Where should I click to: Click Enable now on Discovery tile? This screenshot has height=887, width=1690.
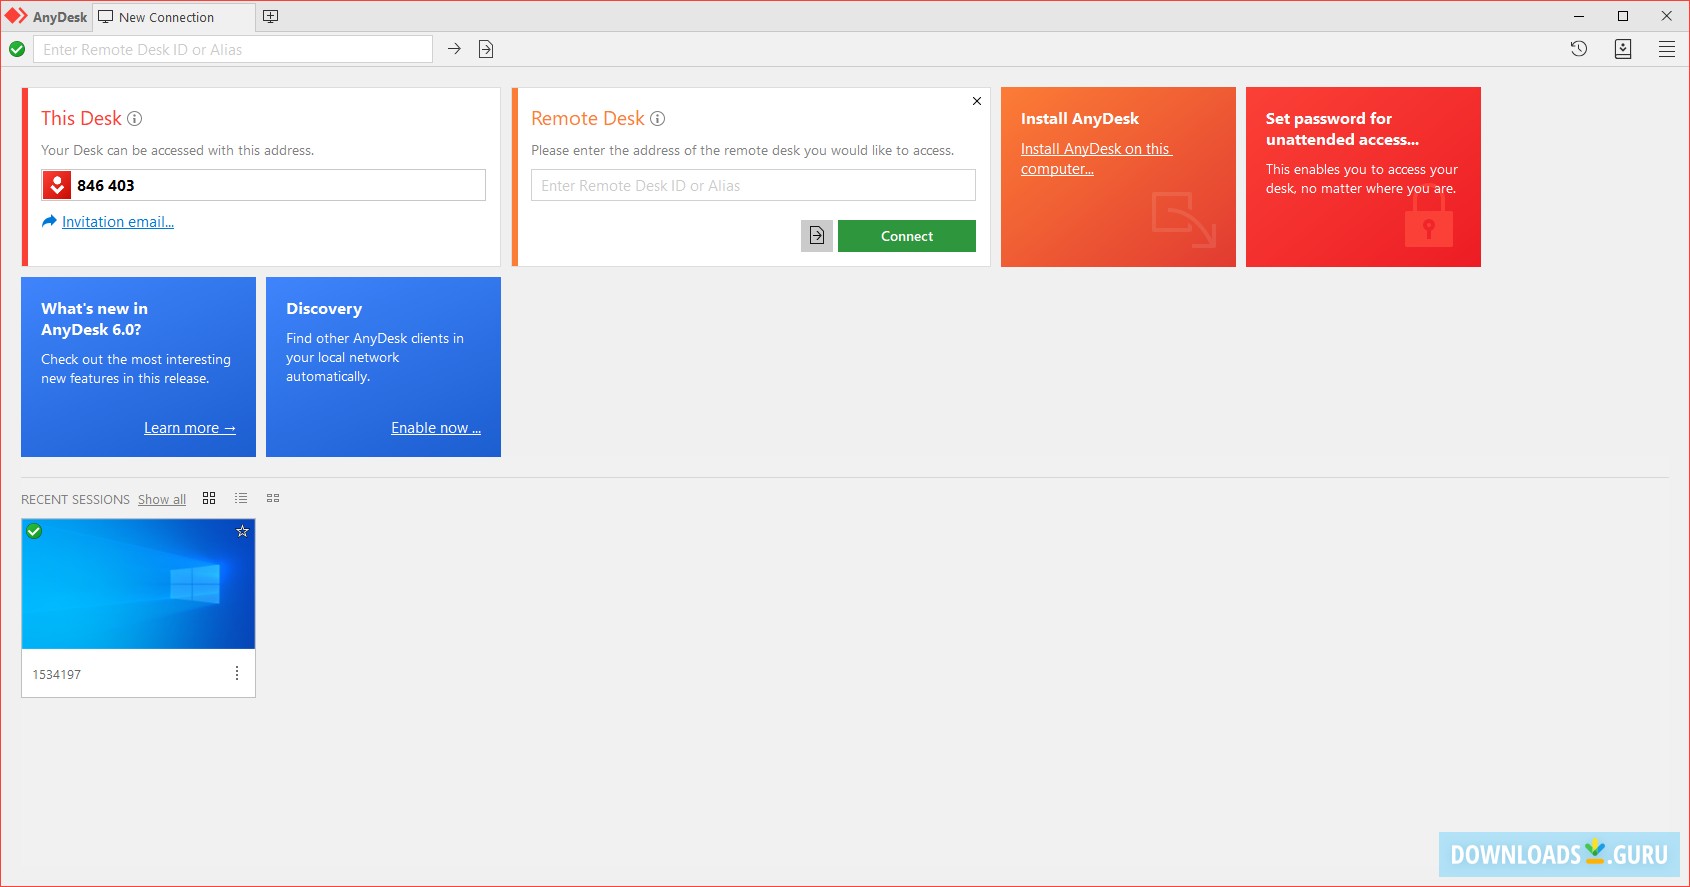click(x=436, y=428)
